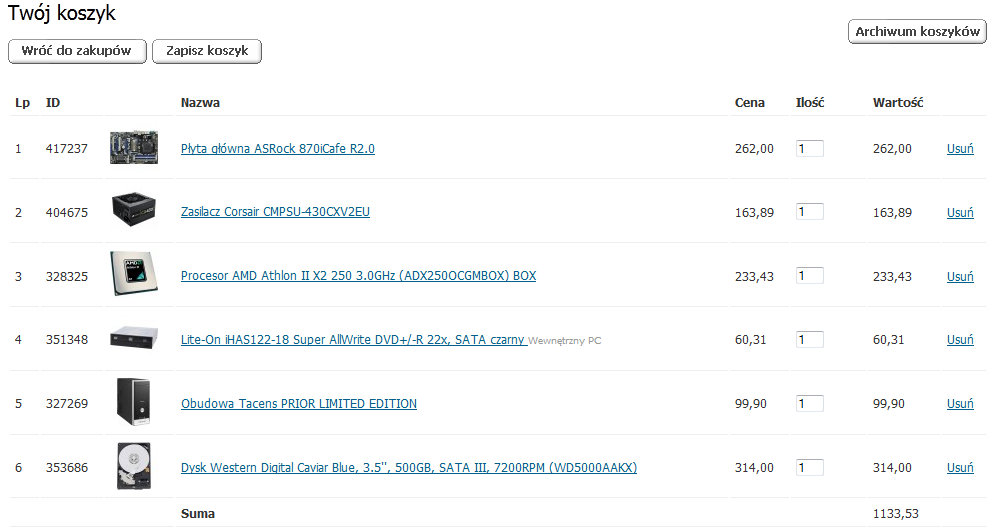Open the ASRock 870iCafe R2.0 motherboard link
Screen dimensions: 996x529
pyautogui.click(x=278, y=149)
